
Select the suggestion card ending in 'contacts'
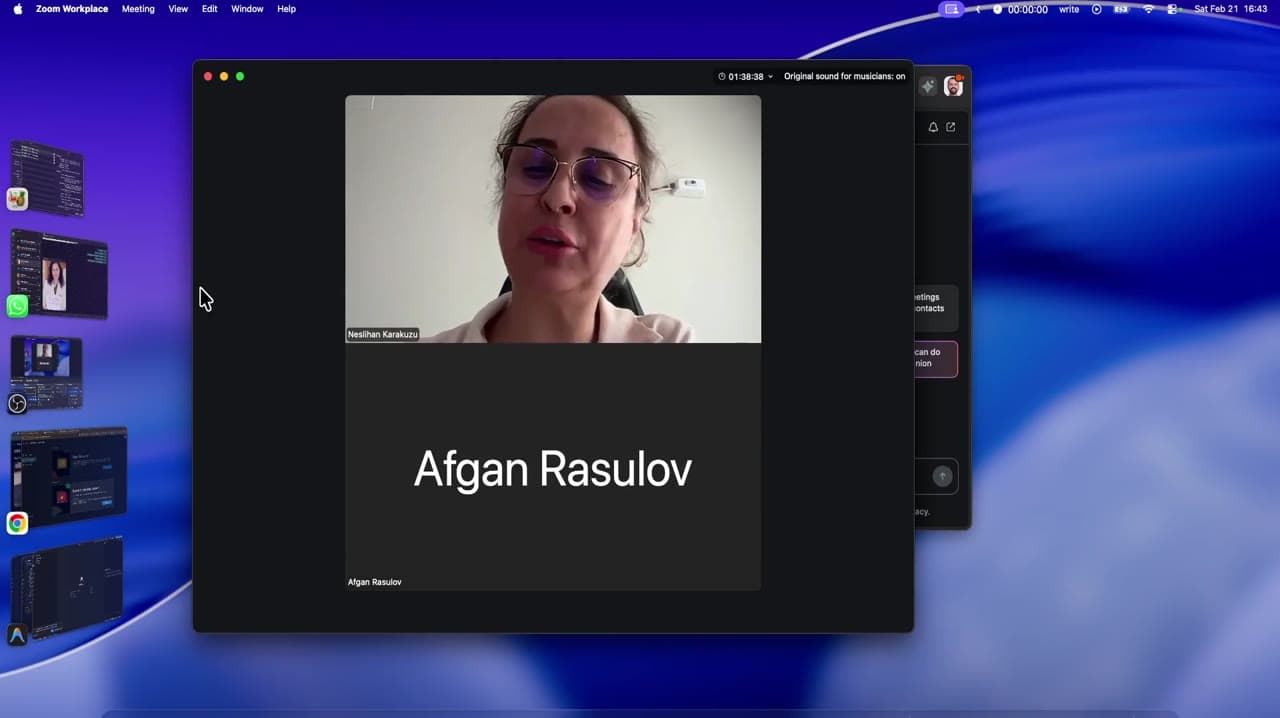[x=936, y=308]
